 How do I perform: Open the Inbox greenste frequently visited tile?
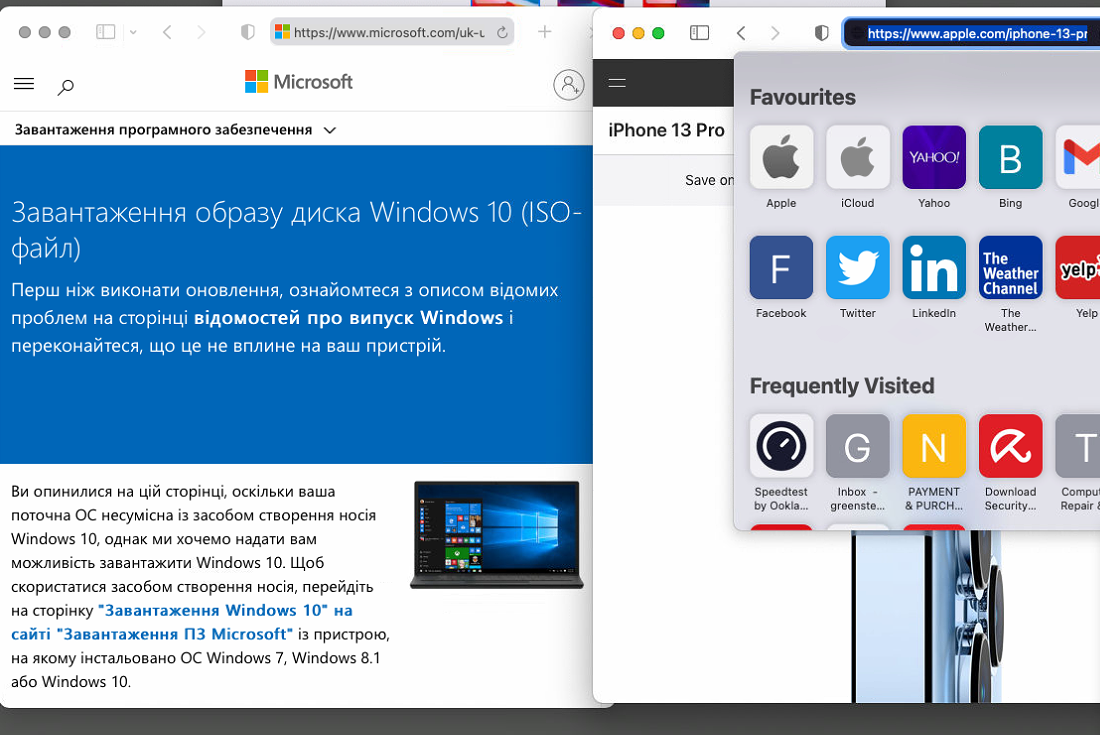(x=857, y=445)
